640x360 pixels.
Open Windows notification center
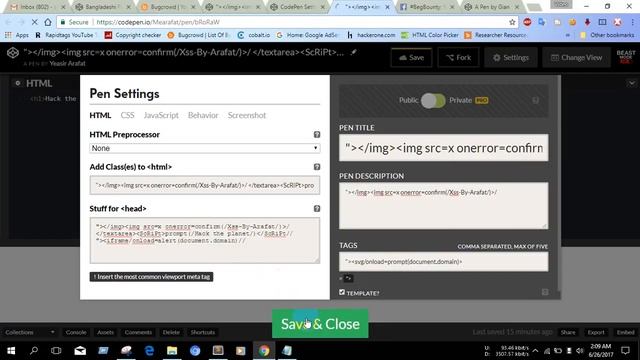tap(625, 351)
